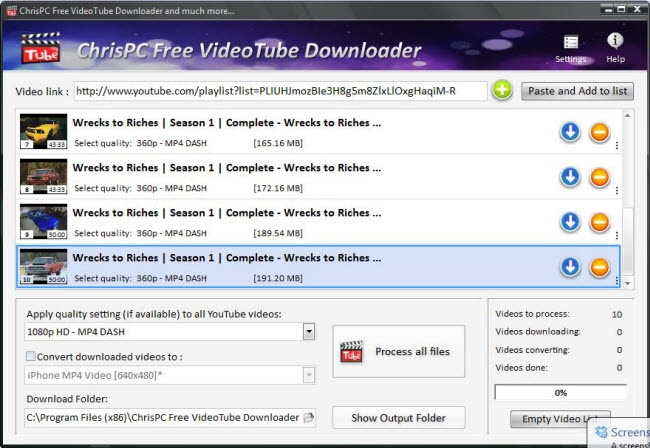Click the app icon in the title bar
This screenshot has height=448, width=650.
click(x=11, y=10)
